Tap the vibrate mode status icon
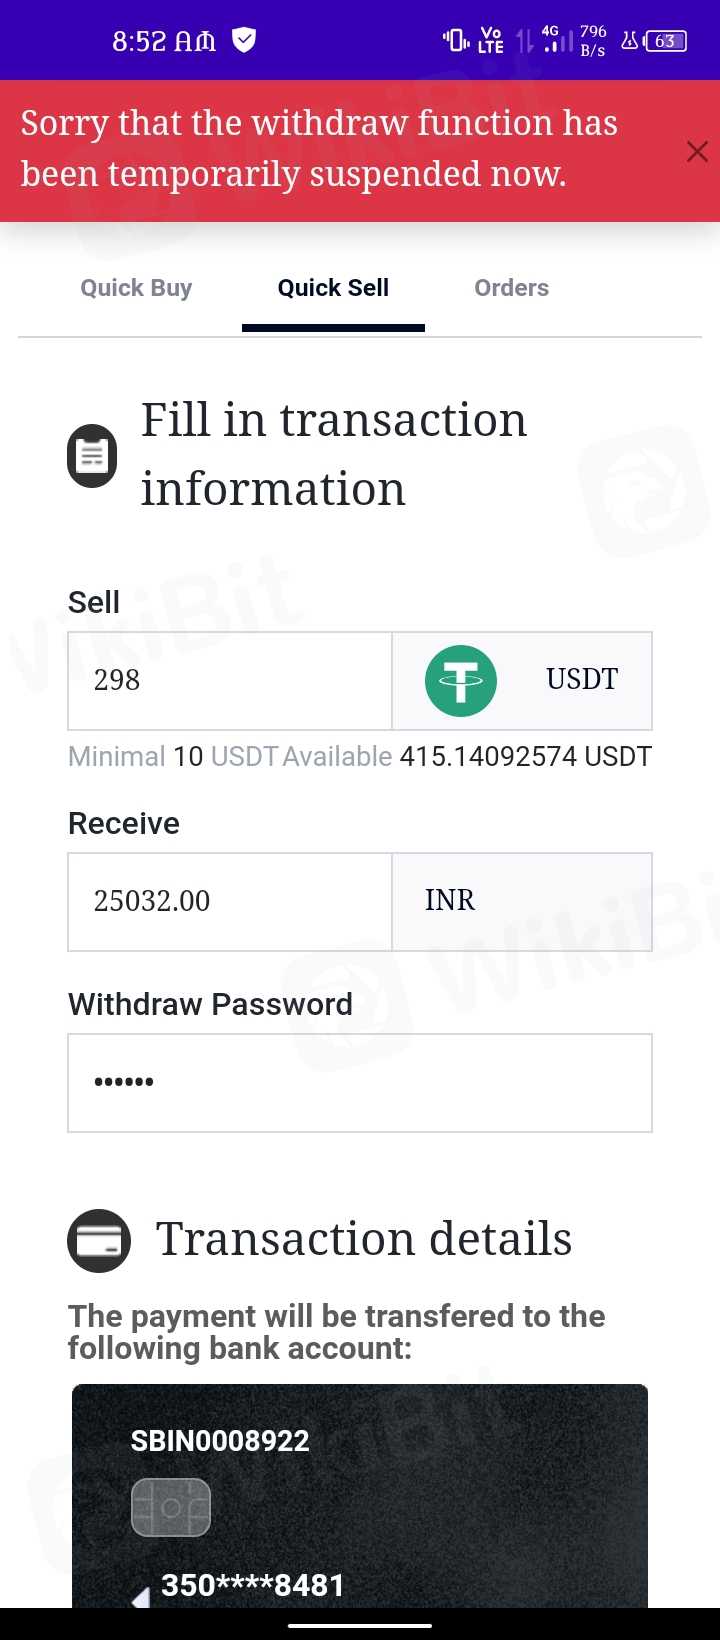 coord(455,40)
